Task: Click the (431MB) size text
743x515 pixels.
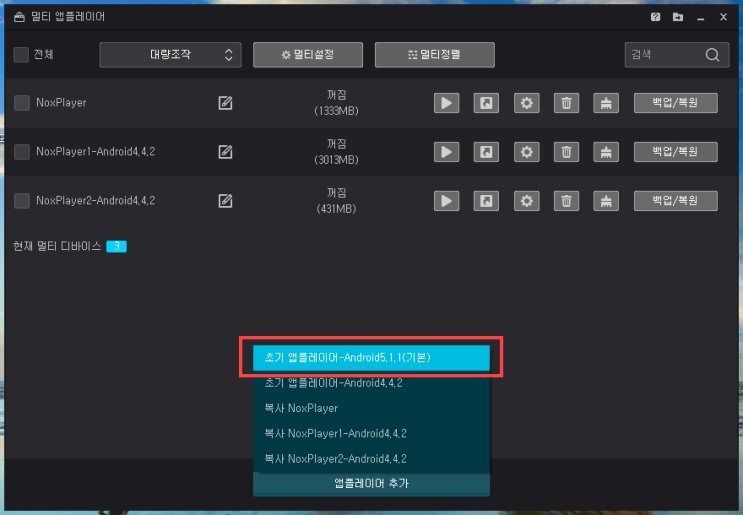Action: 336,209
